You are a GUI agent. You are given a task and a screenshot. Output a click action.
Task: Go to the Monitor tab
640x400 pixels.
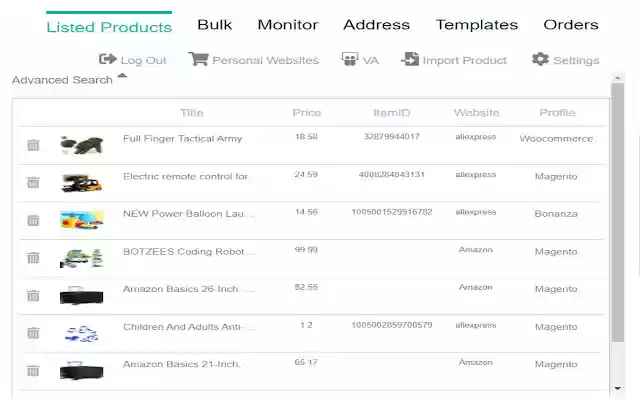click(x=288, y=25)
